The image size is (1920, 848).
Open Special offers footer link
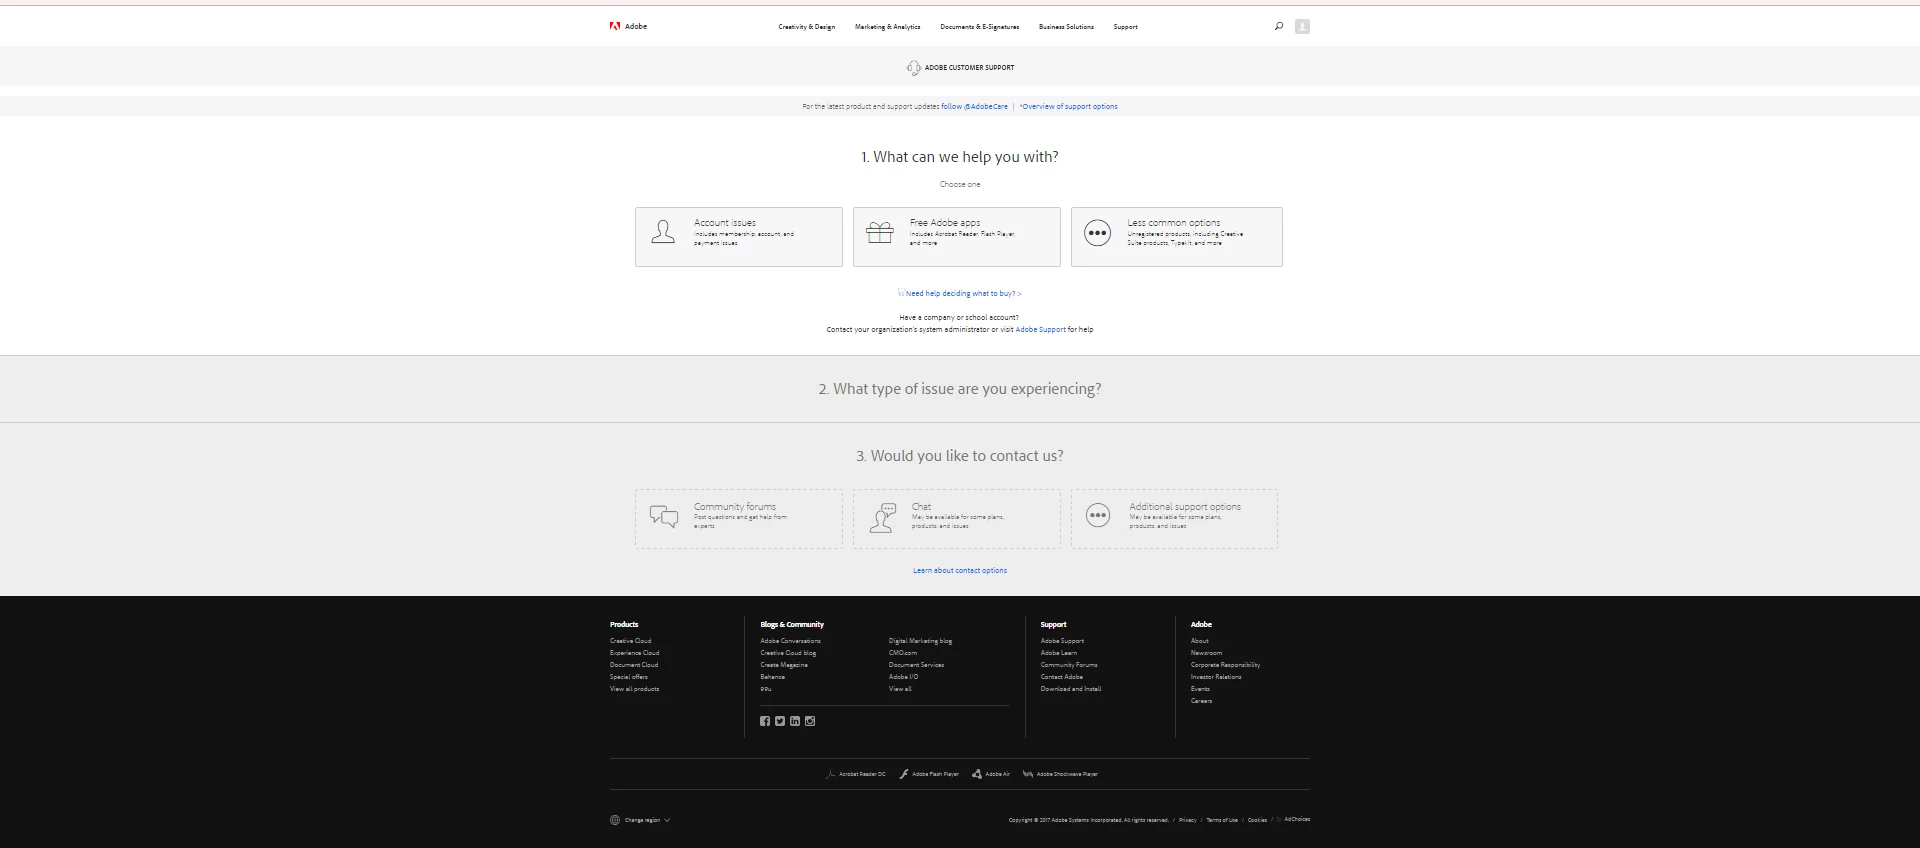pos(629,677)
